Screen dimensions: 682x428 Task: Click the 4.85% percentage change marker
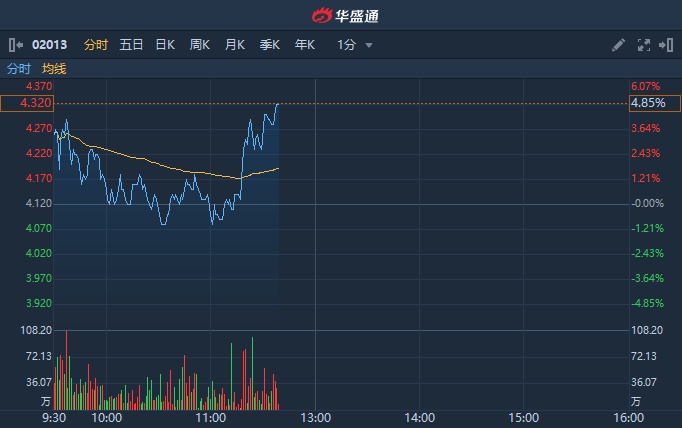(x=654, y=103)
